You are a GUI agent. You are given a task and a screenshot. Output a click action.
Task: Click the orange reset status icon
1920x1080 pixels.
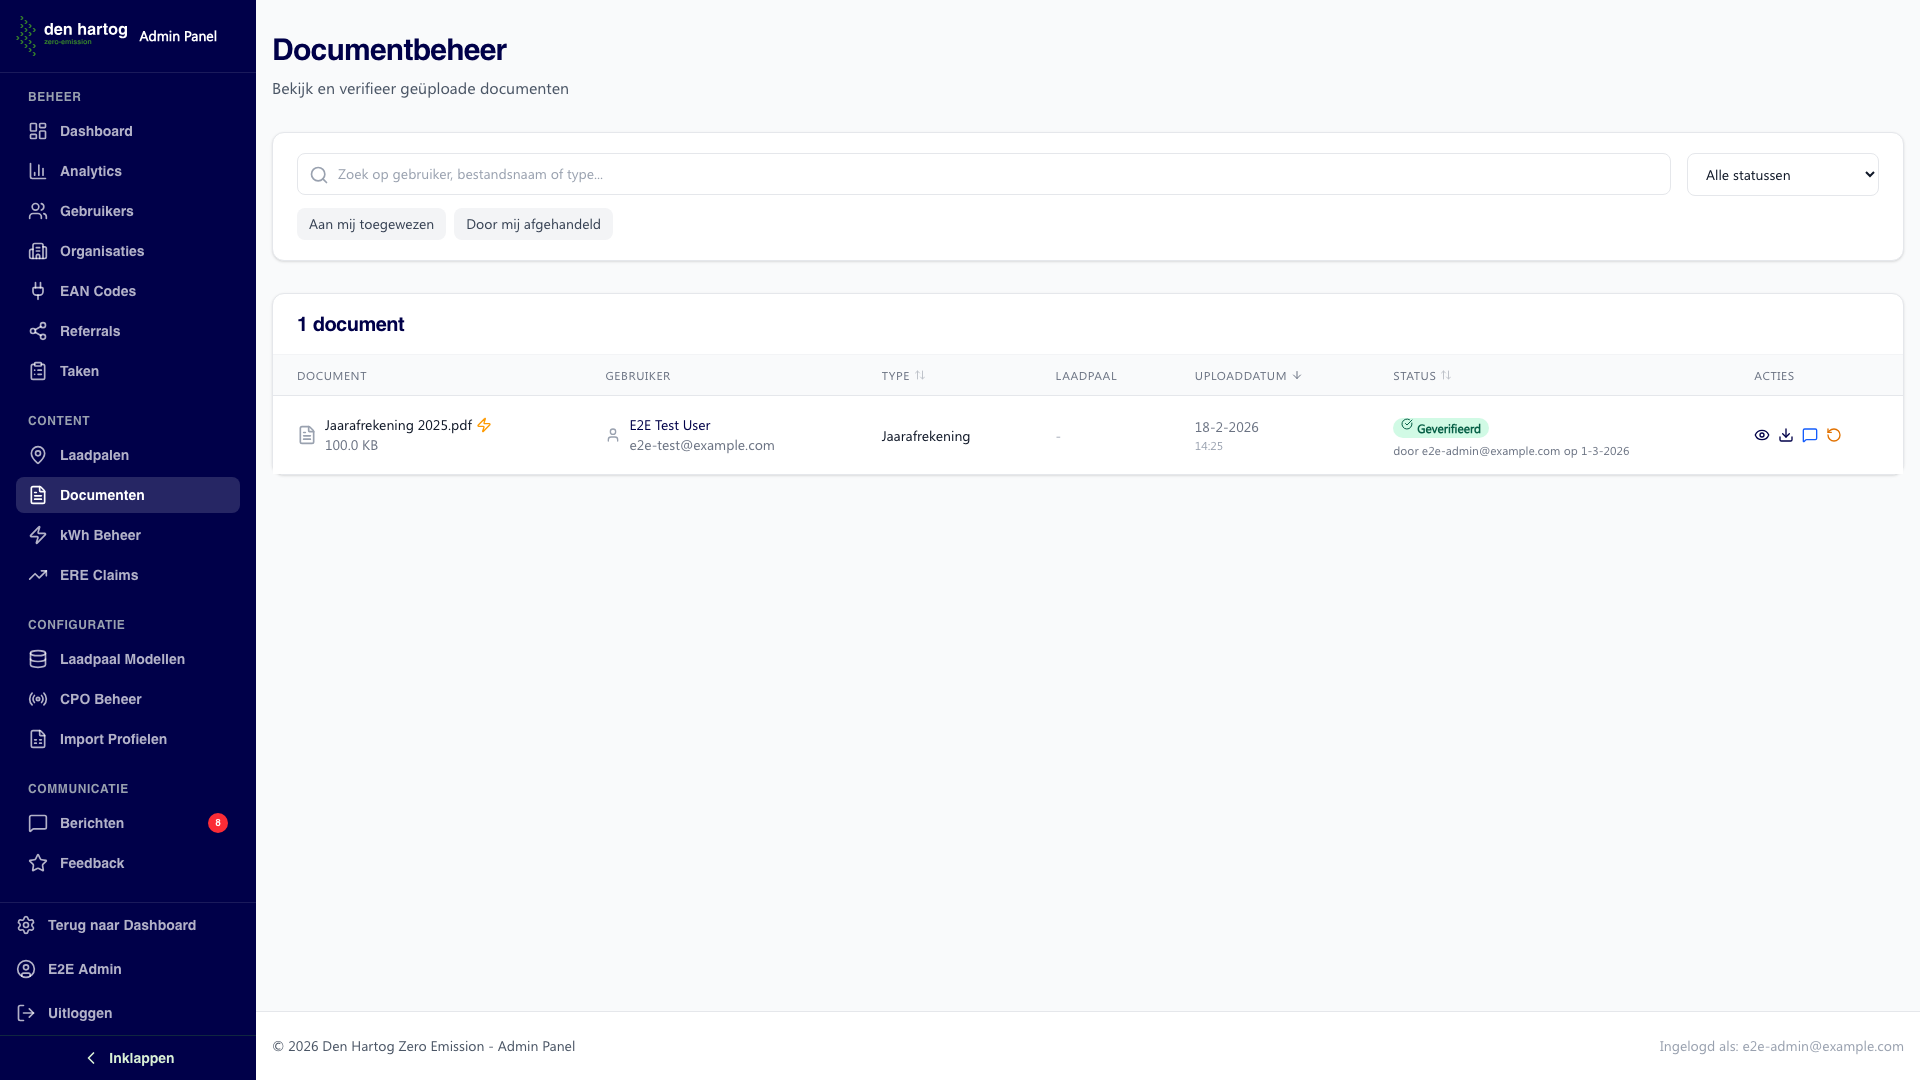[x=1833, y=435]
